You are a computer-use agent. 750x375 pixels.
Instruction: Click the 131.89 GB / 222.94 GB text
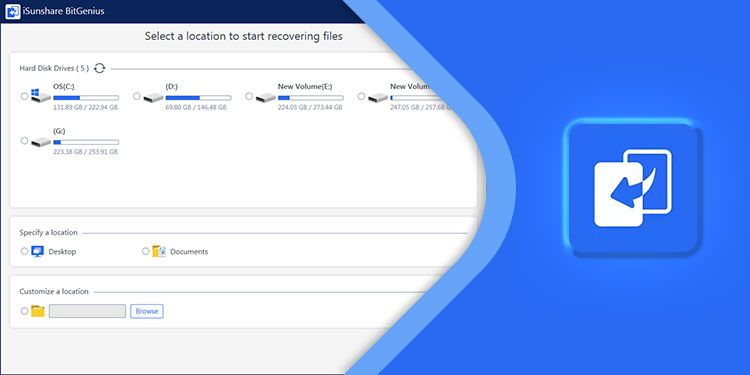(x=86, y=108)
